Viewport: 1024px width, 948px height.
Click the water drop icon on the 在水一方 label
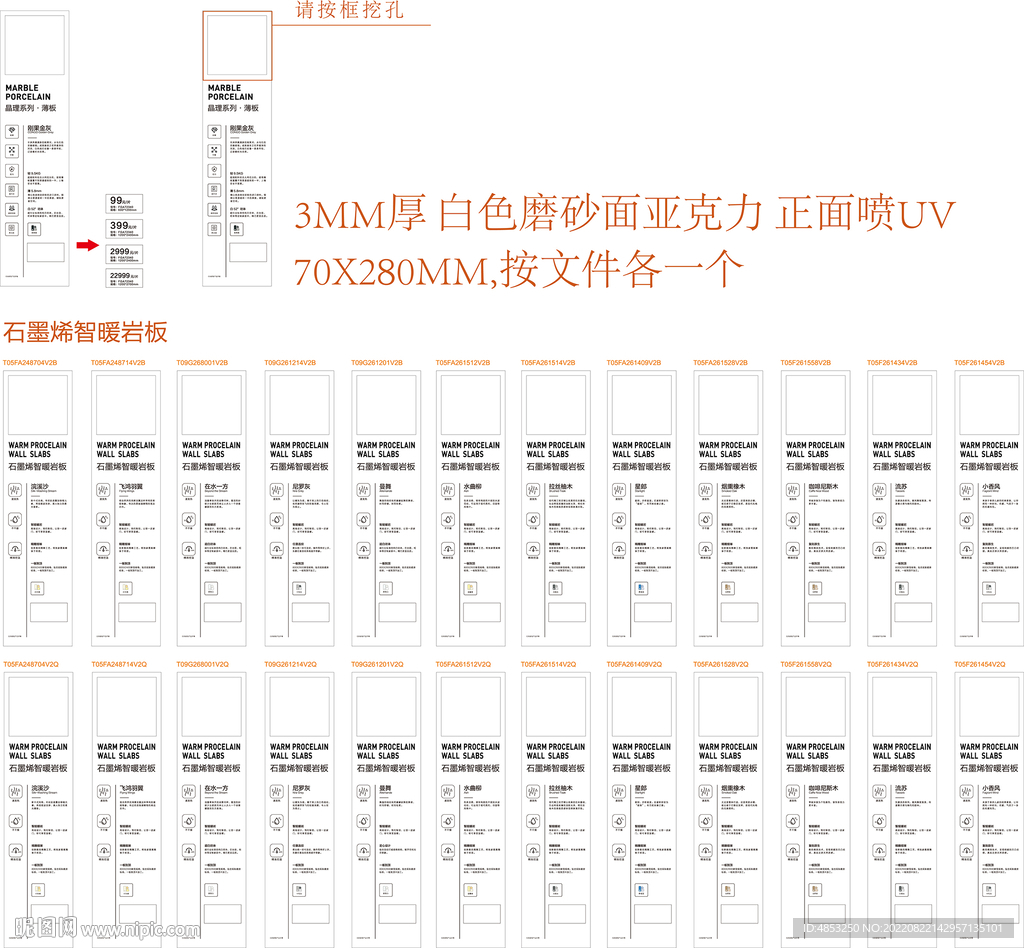tap(189, 520)
